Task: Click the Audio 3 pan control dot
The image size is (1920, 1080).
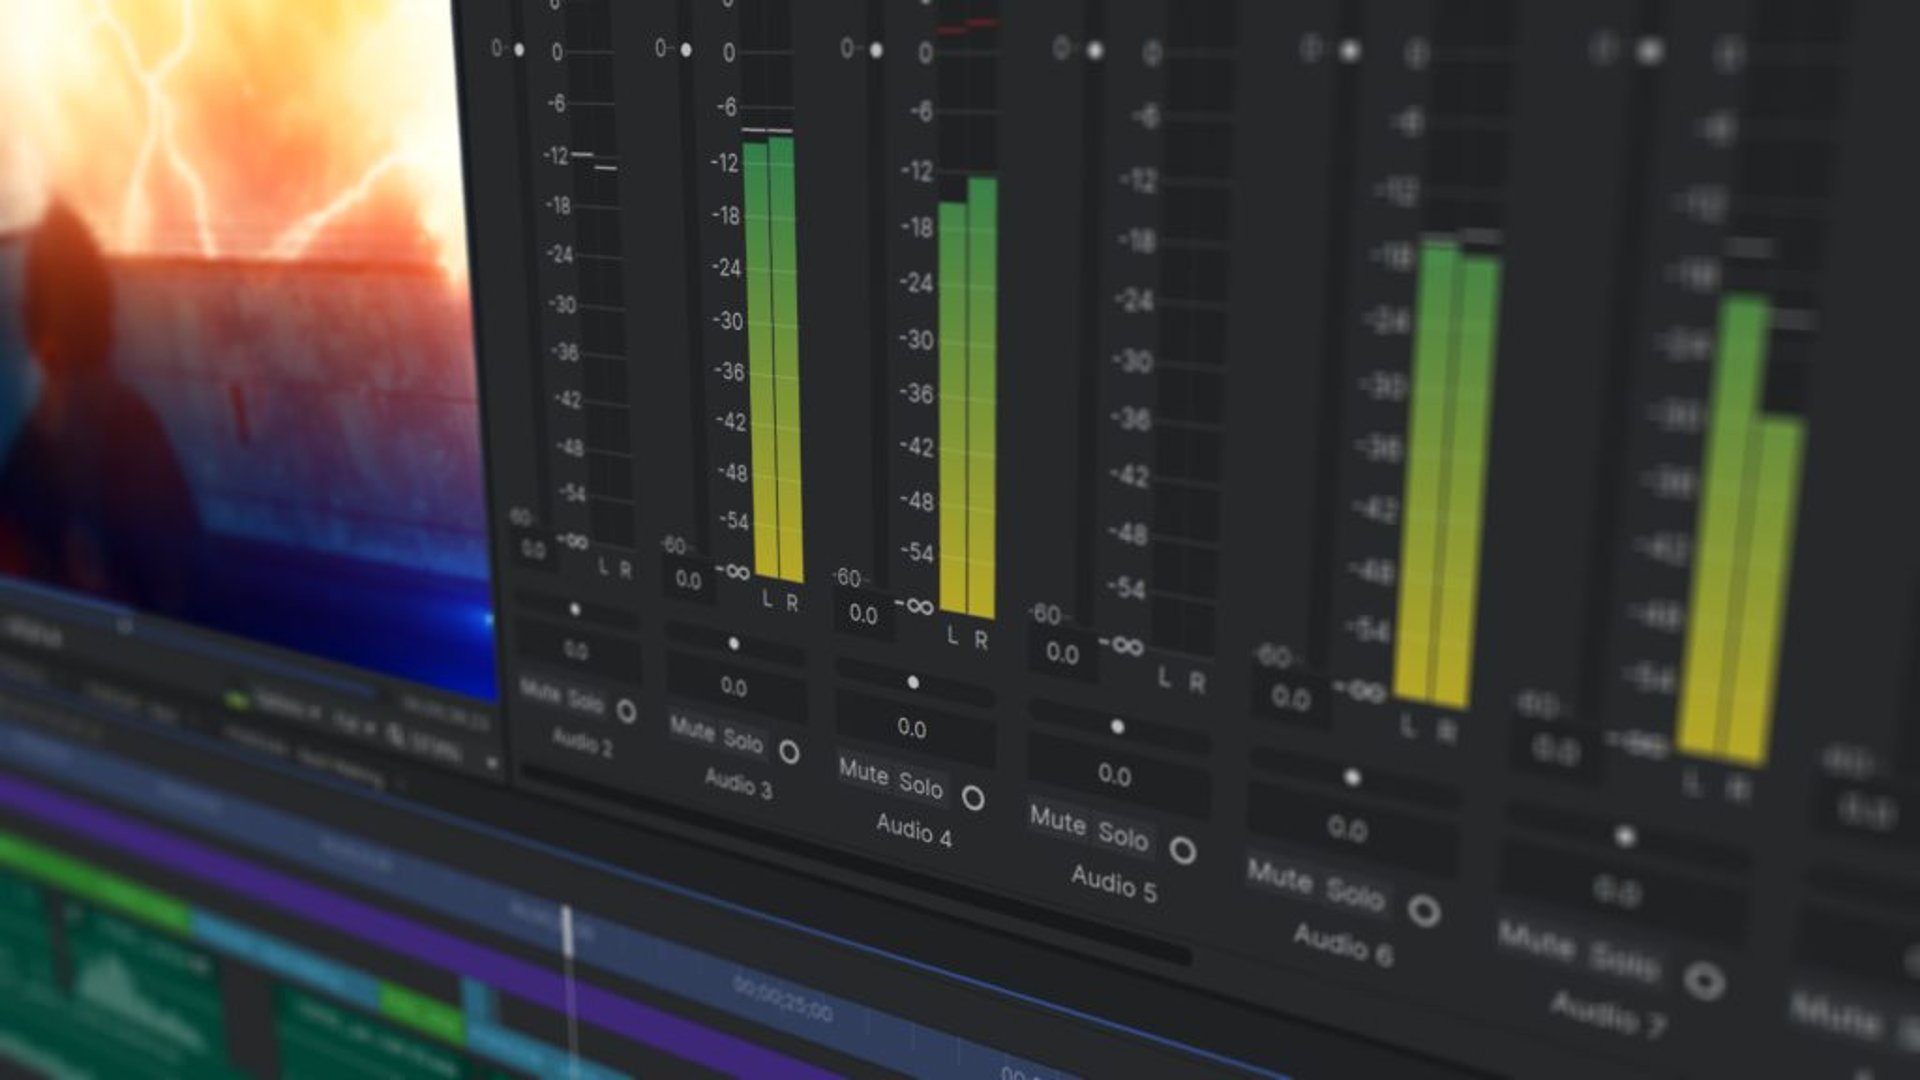Action: point(734,644)
